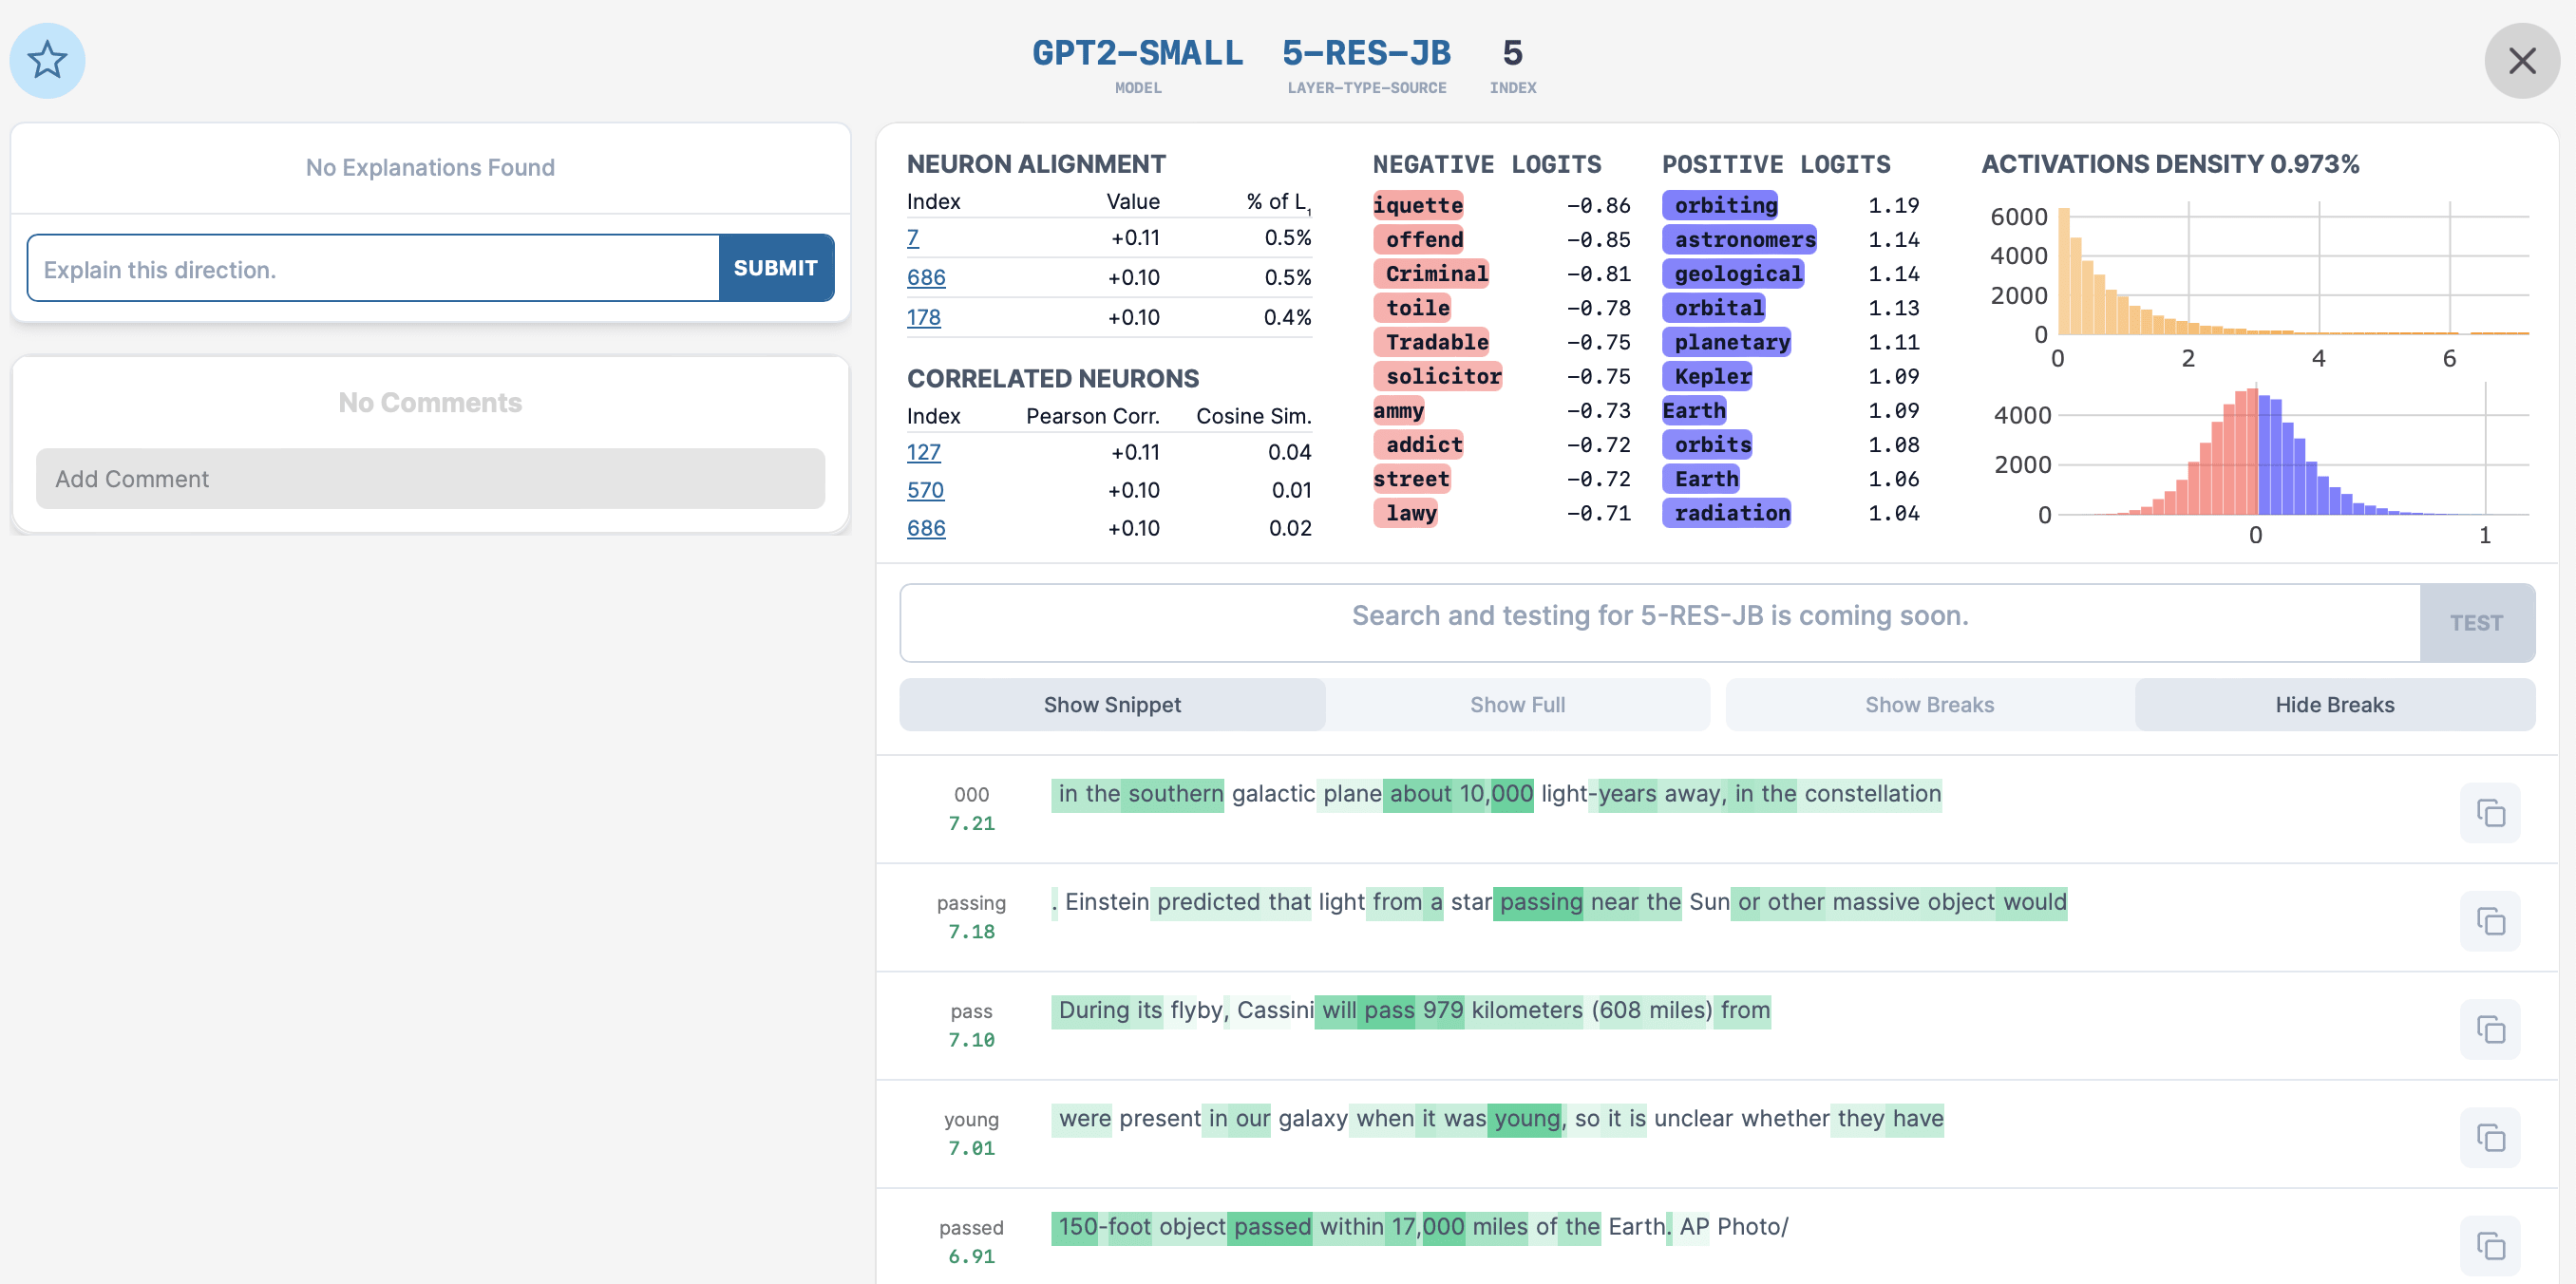Focus the 'Explain this direction' field
Image resolution: width=2576 pixels, height=1284 pixels.
coord(373,269)
